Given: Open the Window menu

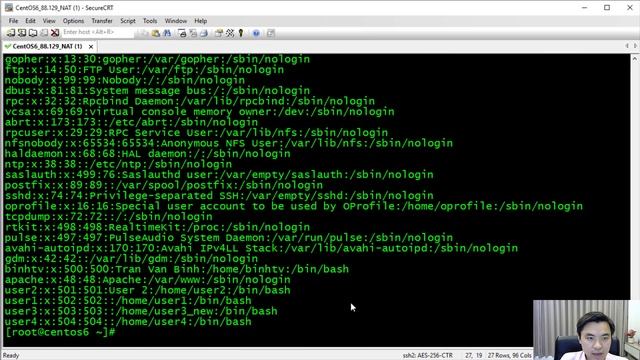Looking at the screenshot, I should tap(176, 21).
